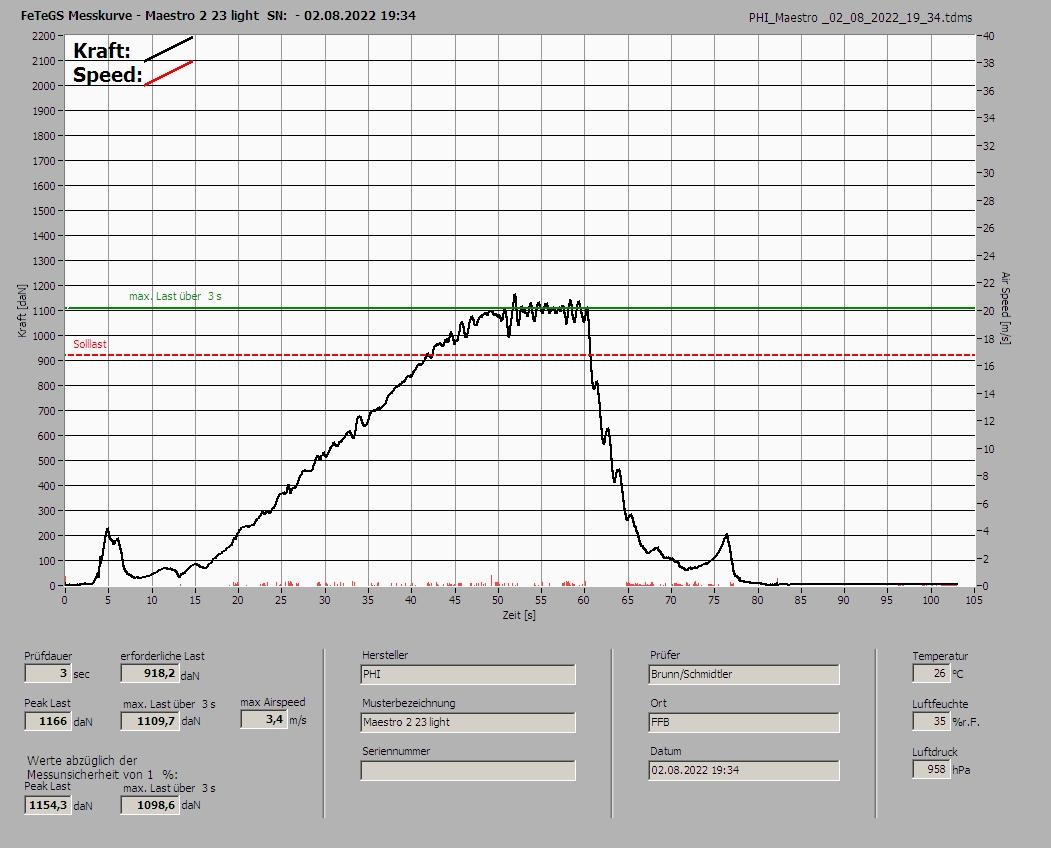The image size is (1051, 848).
Task: Click the 'Zeit [s]' axis label
Action: [x=519, y=615]
